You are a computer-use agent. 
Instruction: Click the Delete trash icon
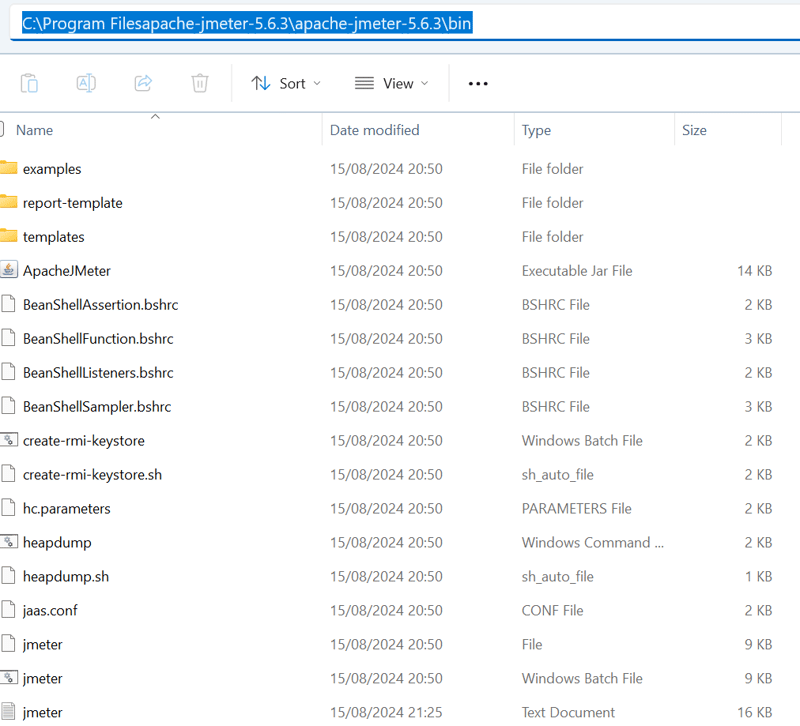pos(199,83)
